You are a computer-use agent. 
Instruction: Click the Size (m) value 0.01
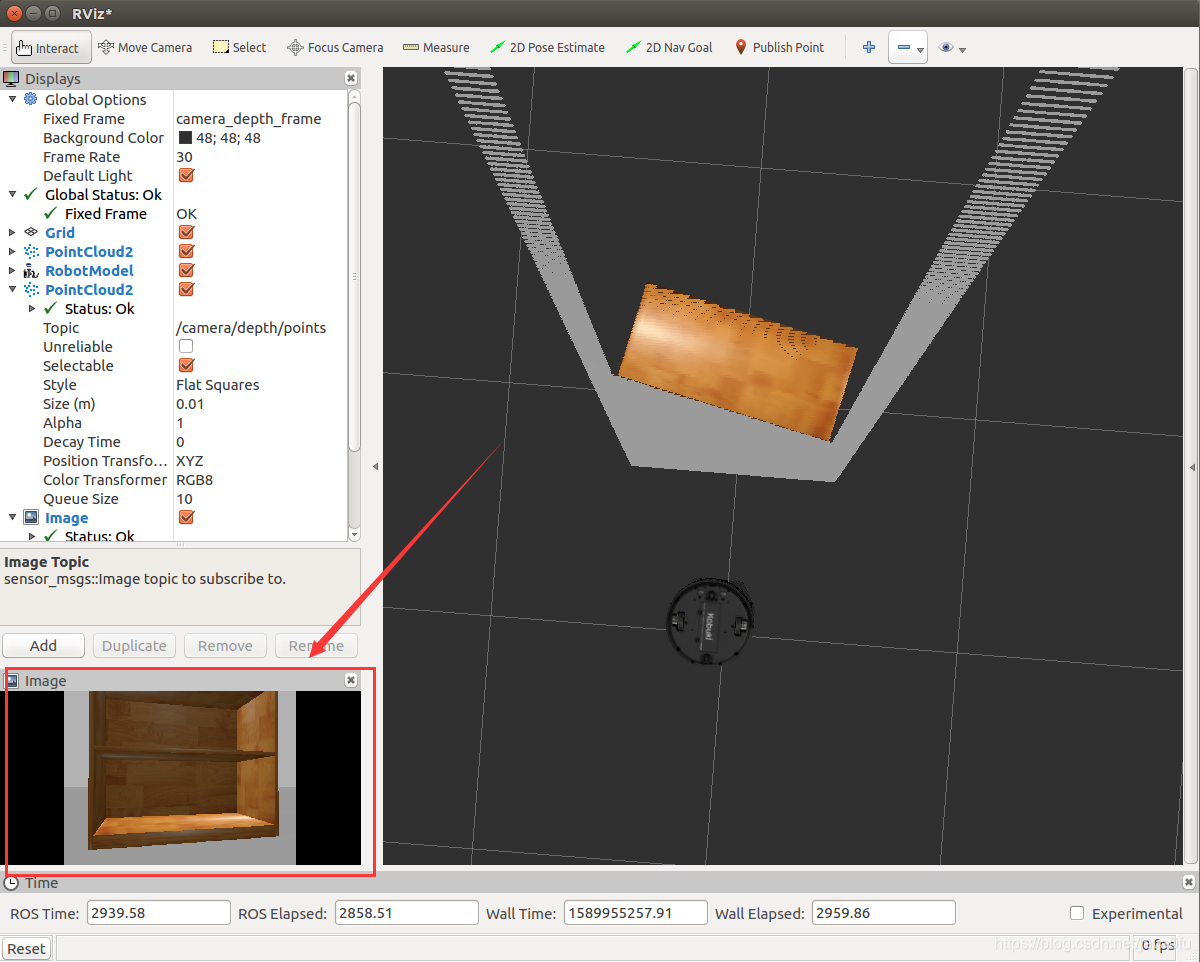coord(190,403)
